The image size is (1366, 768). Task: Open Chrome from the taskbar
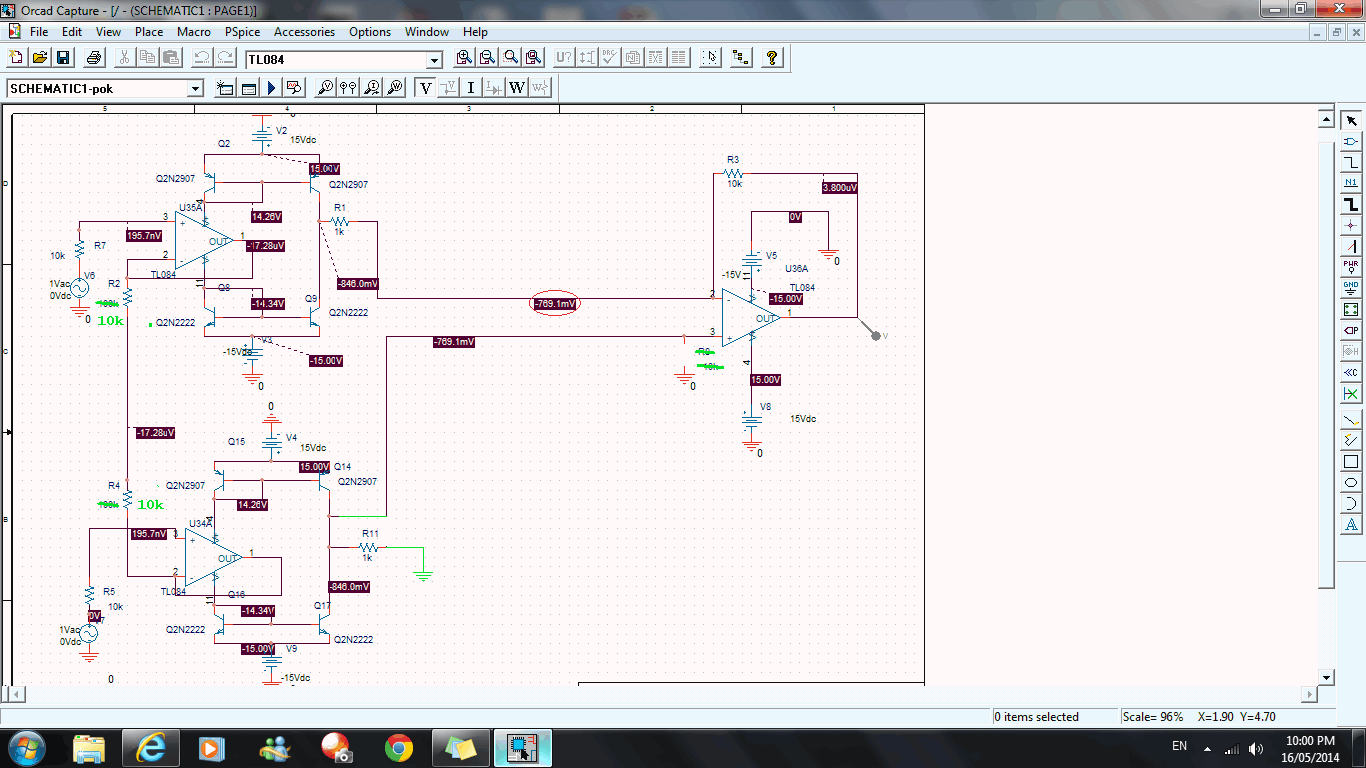(x=398, y=747)
